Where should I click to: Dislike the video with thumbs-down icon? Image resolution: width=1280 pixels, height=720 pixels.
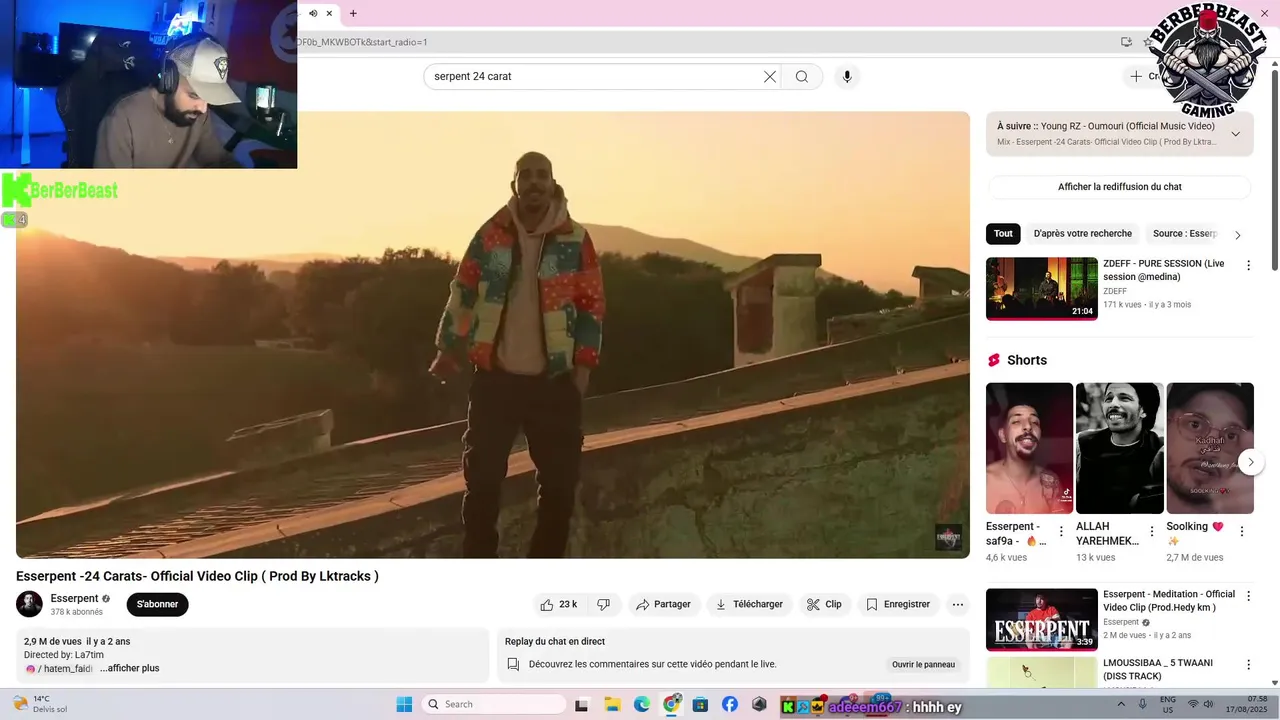click(604, 604)
